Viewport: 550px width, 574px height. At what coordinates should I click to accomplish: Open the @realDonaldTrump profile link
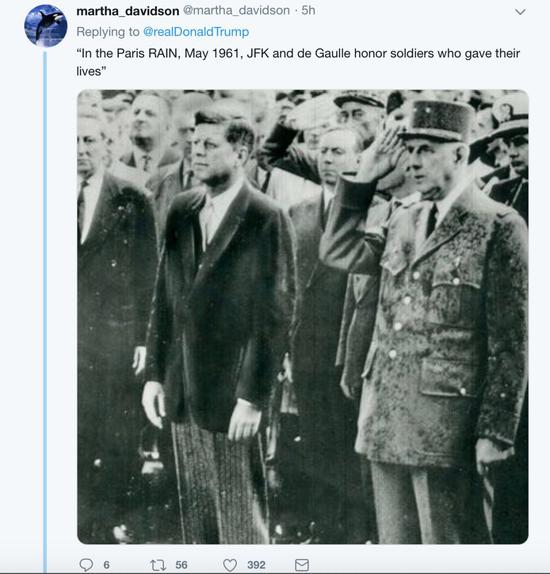click(x=196, y=32)
